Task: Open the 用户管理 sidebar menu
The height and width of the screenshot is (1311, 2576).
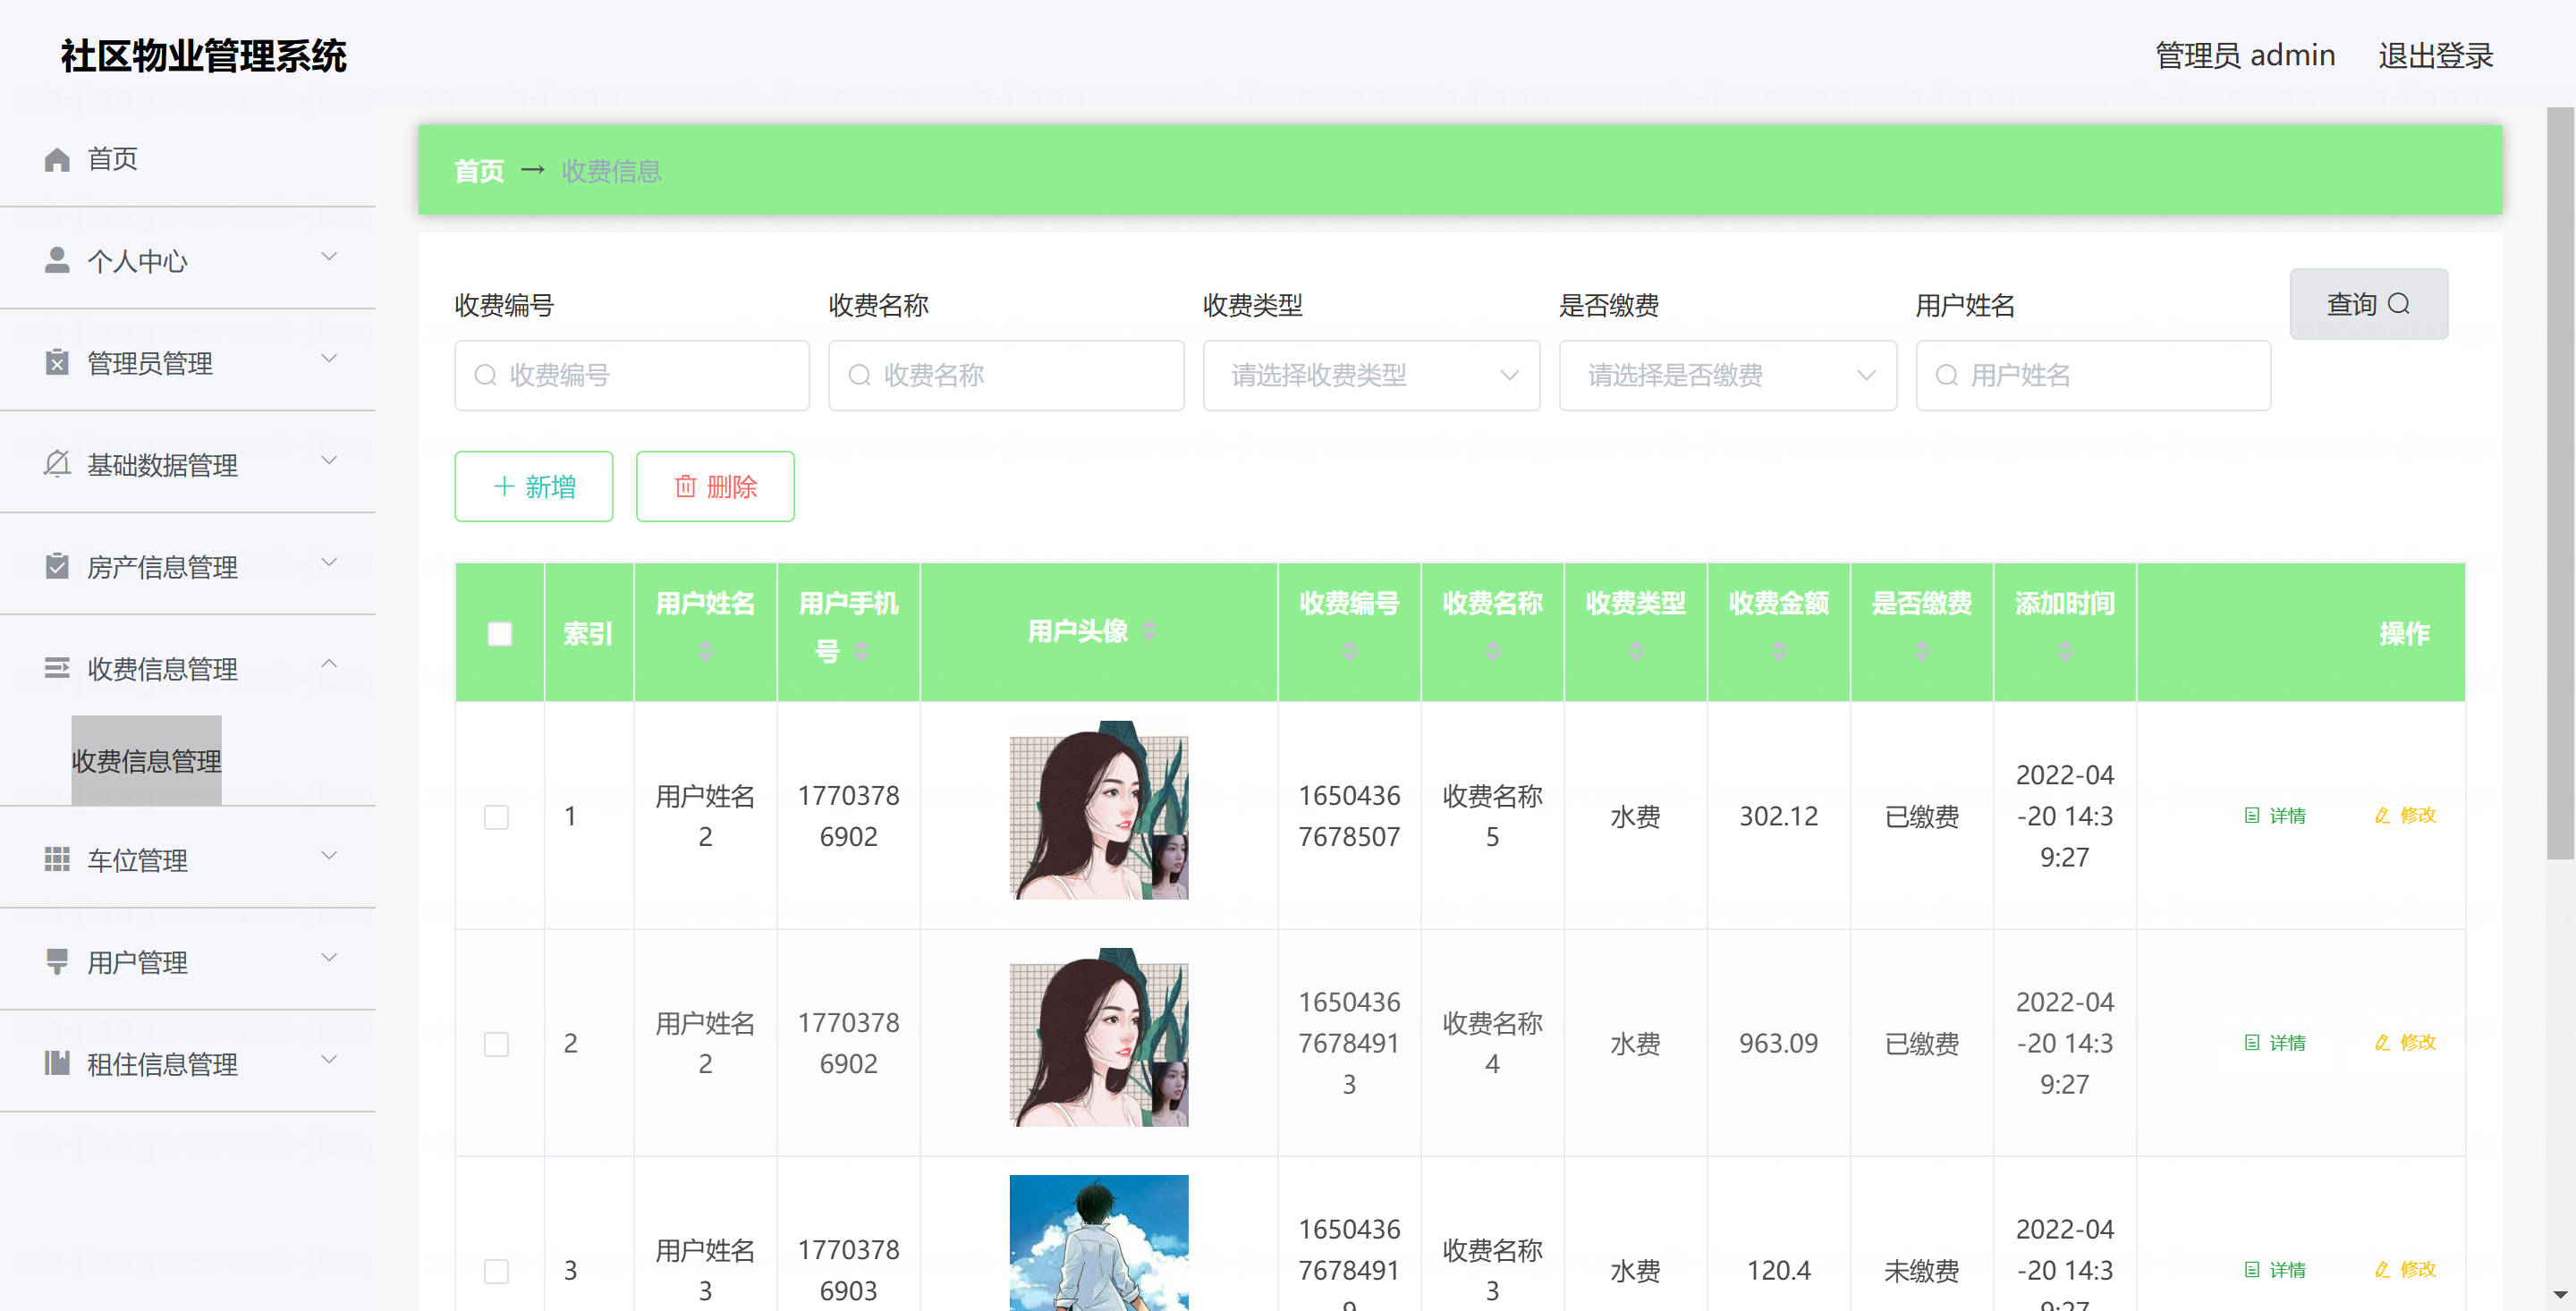Action: point(188,961)
